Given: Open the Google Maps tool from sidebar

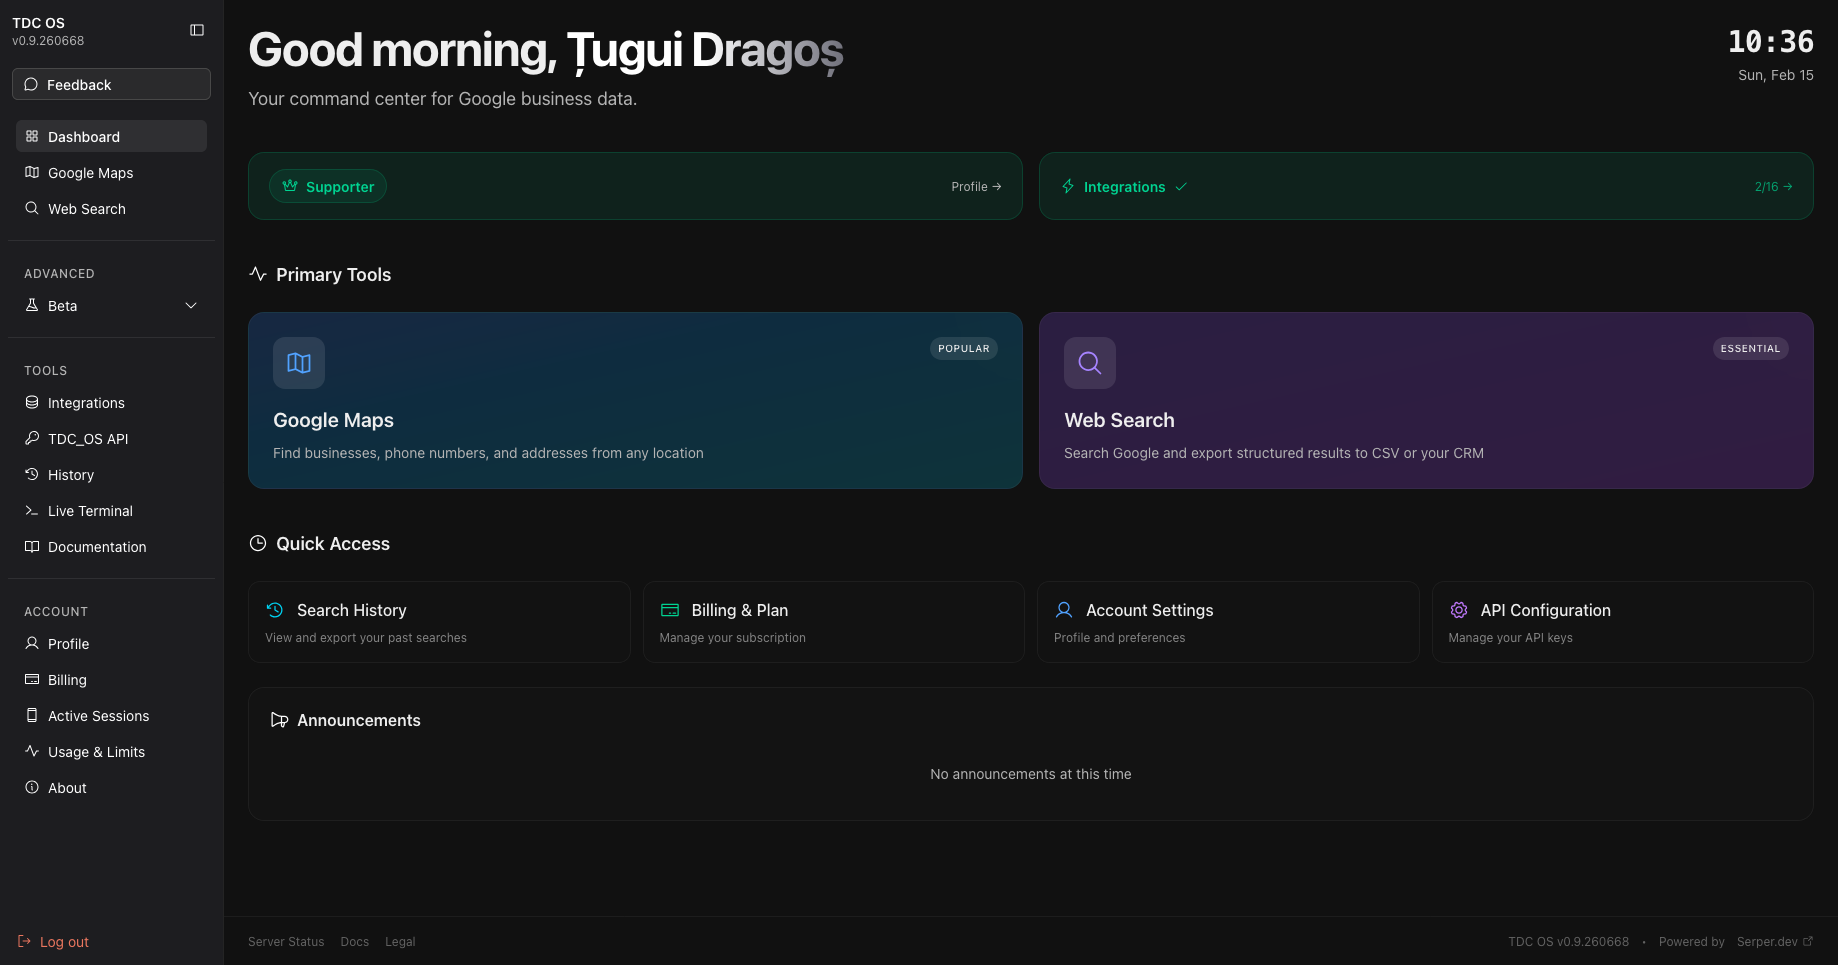Looking at the screenshot, I should pos(90,172).
